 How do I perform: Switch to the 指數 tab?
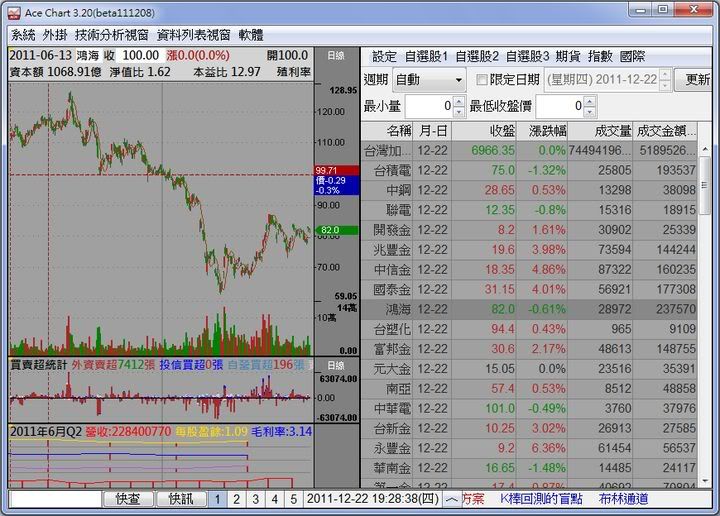click(600, 56)
